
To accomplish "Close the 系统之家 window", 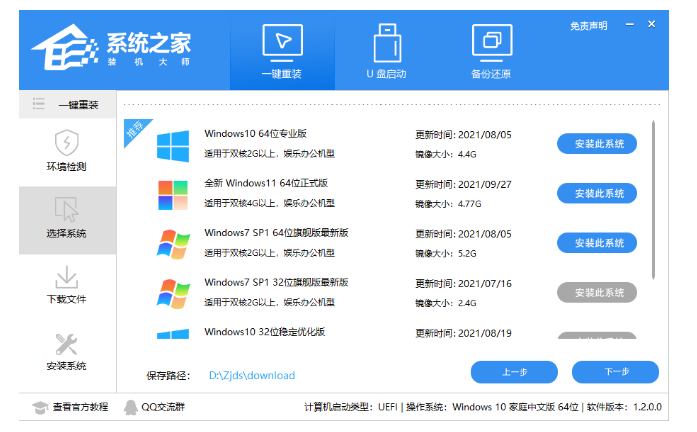I will 651,24.
